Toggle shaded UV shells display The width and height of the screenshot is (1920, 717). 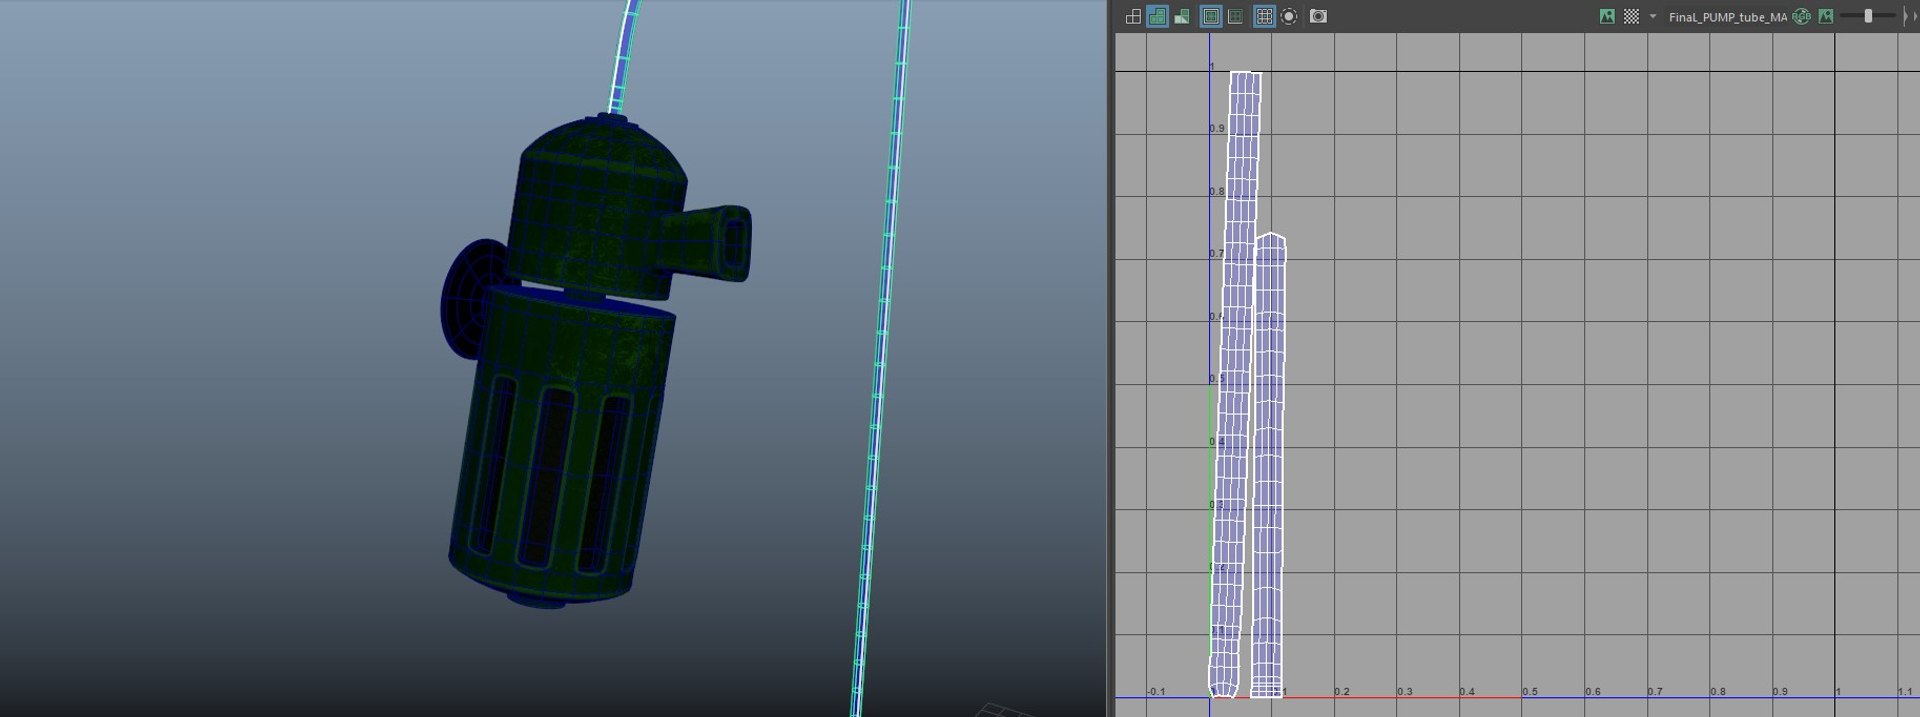pos(1157,16)
